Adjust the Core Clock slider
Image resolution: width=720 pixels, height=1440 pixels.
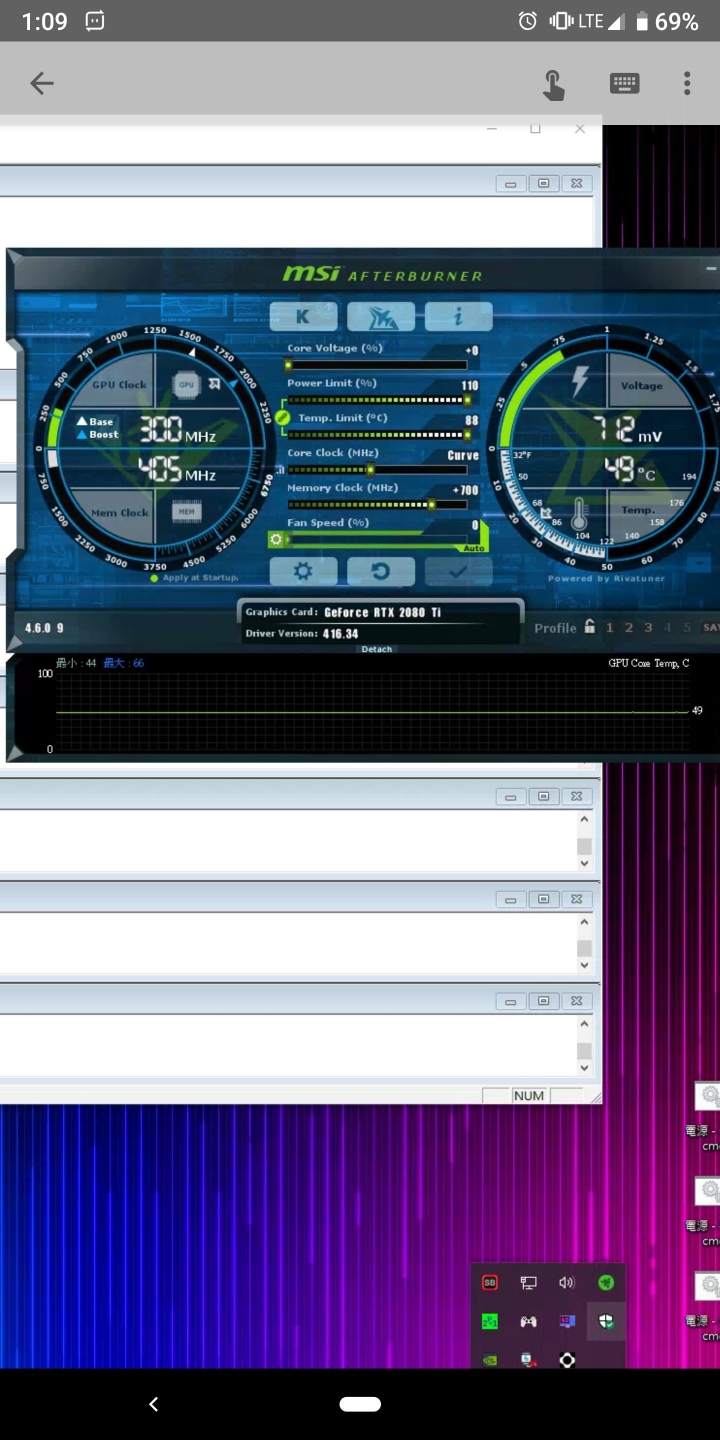pyautogui.click(x=377, y=469)
